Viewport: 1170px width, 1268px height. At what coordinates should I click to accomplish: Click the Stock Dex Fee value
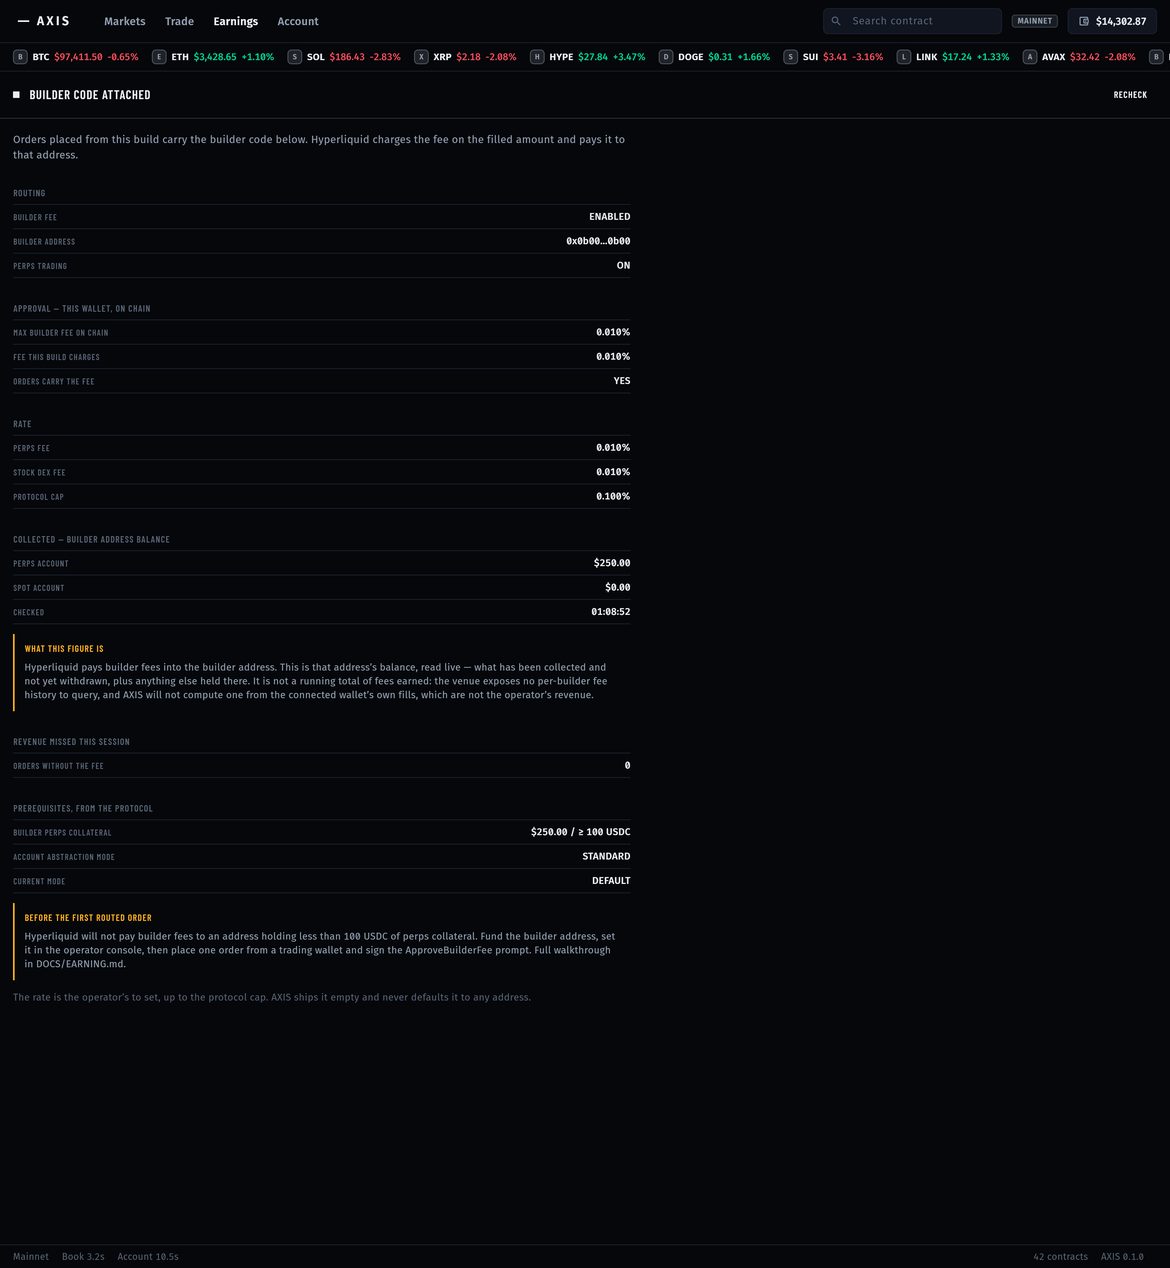pos(613,472)
